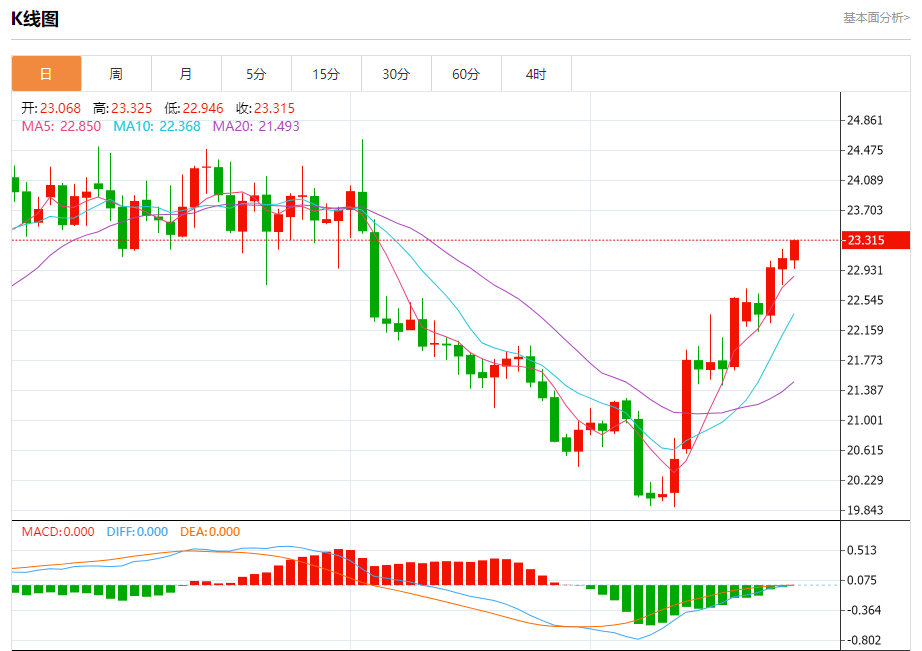Select the 日 daily chart tab
Image resolution: width=922 pixels, height=651 pixels.
[46, 74]
